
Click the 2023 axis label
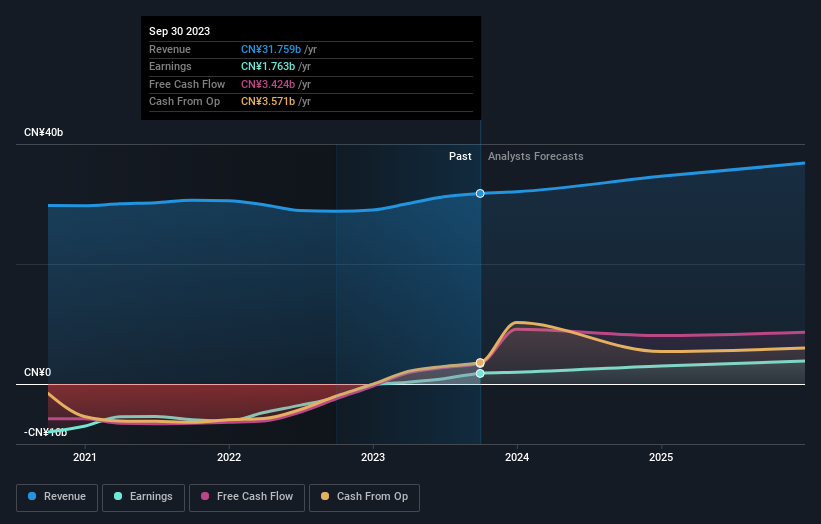click(373, 458)
